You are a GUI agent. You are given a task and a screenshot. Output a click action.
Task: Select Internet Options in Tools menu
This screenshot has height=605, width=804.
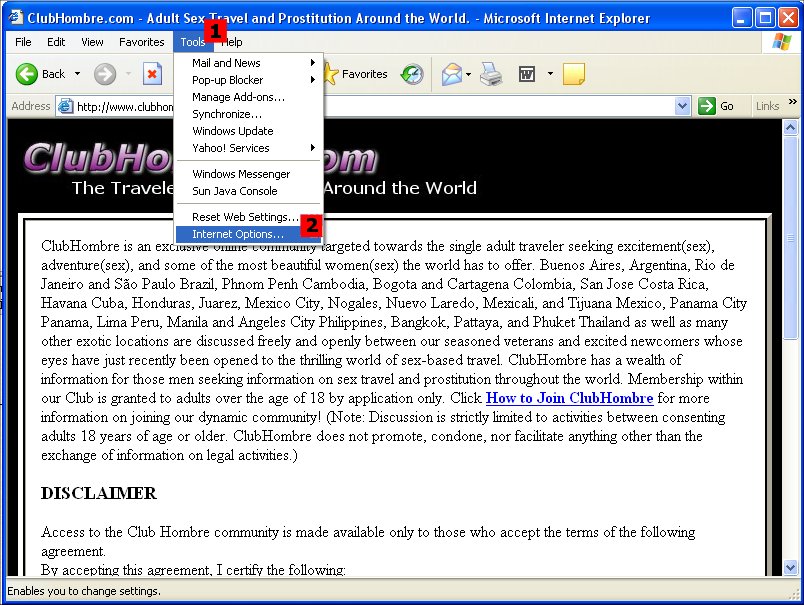click(x=249, y=234)
